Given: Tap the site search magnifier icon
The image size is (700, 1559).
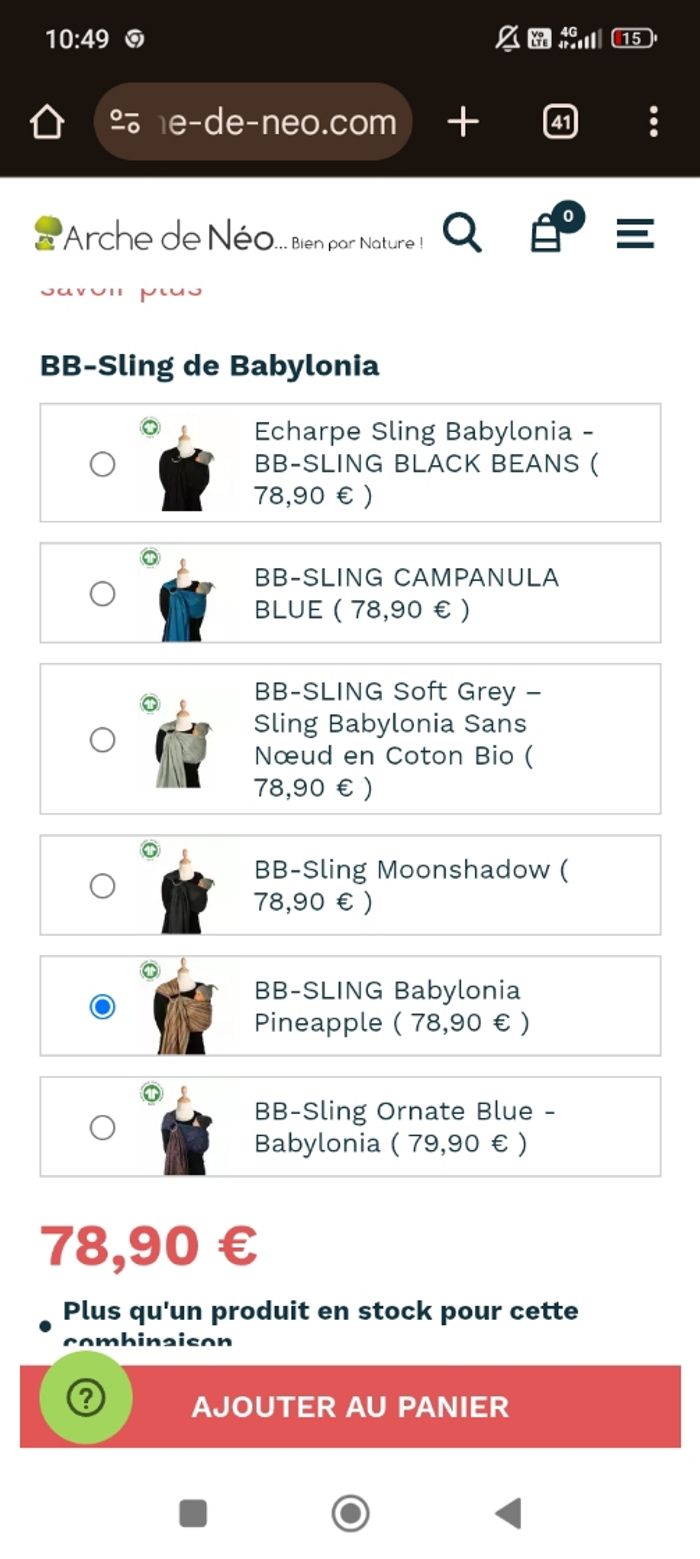Looking at the screenshot, I should pyautogui.click(x=462, y=234).
